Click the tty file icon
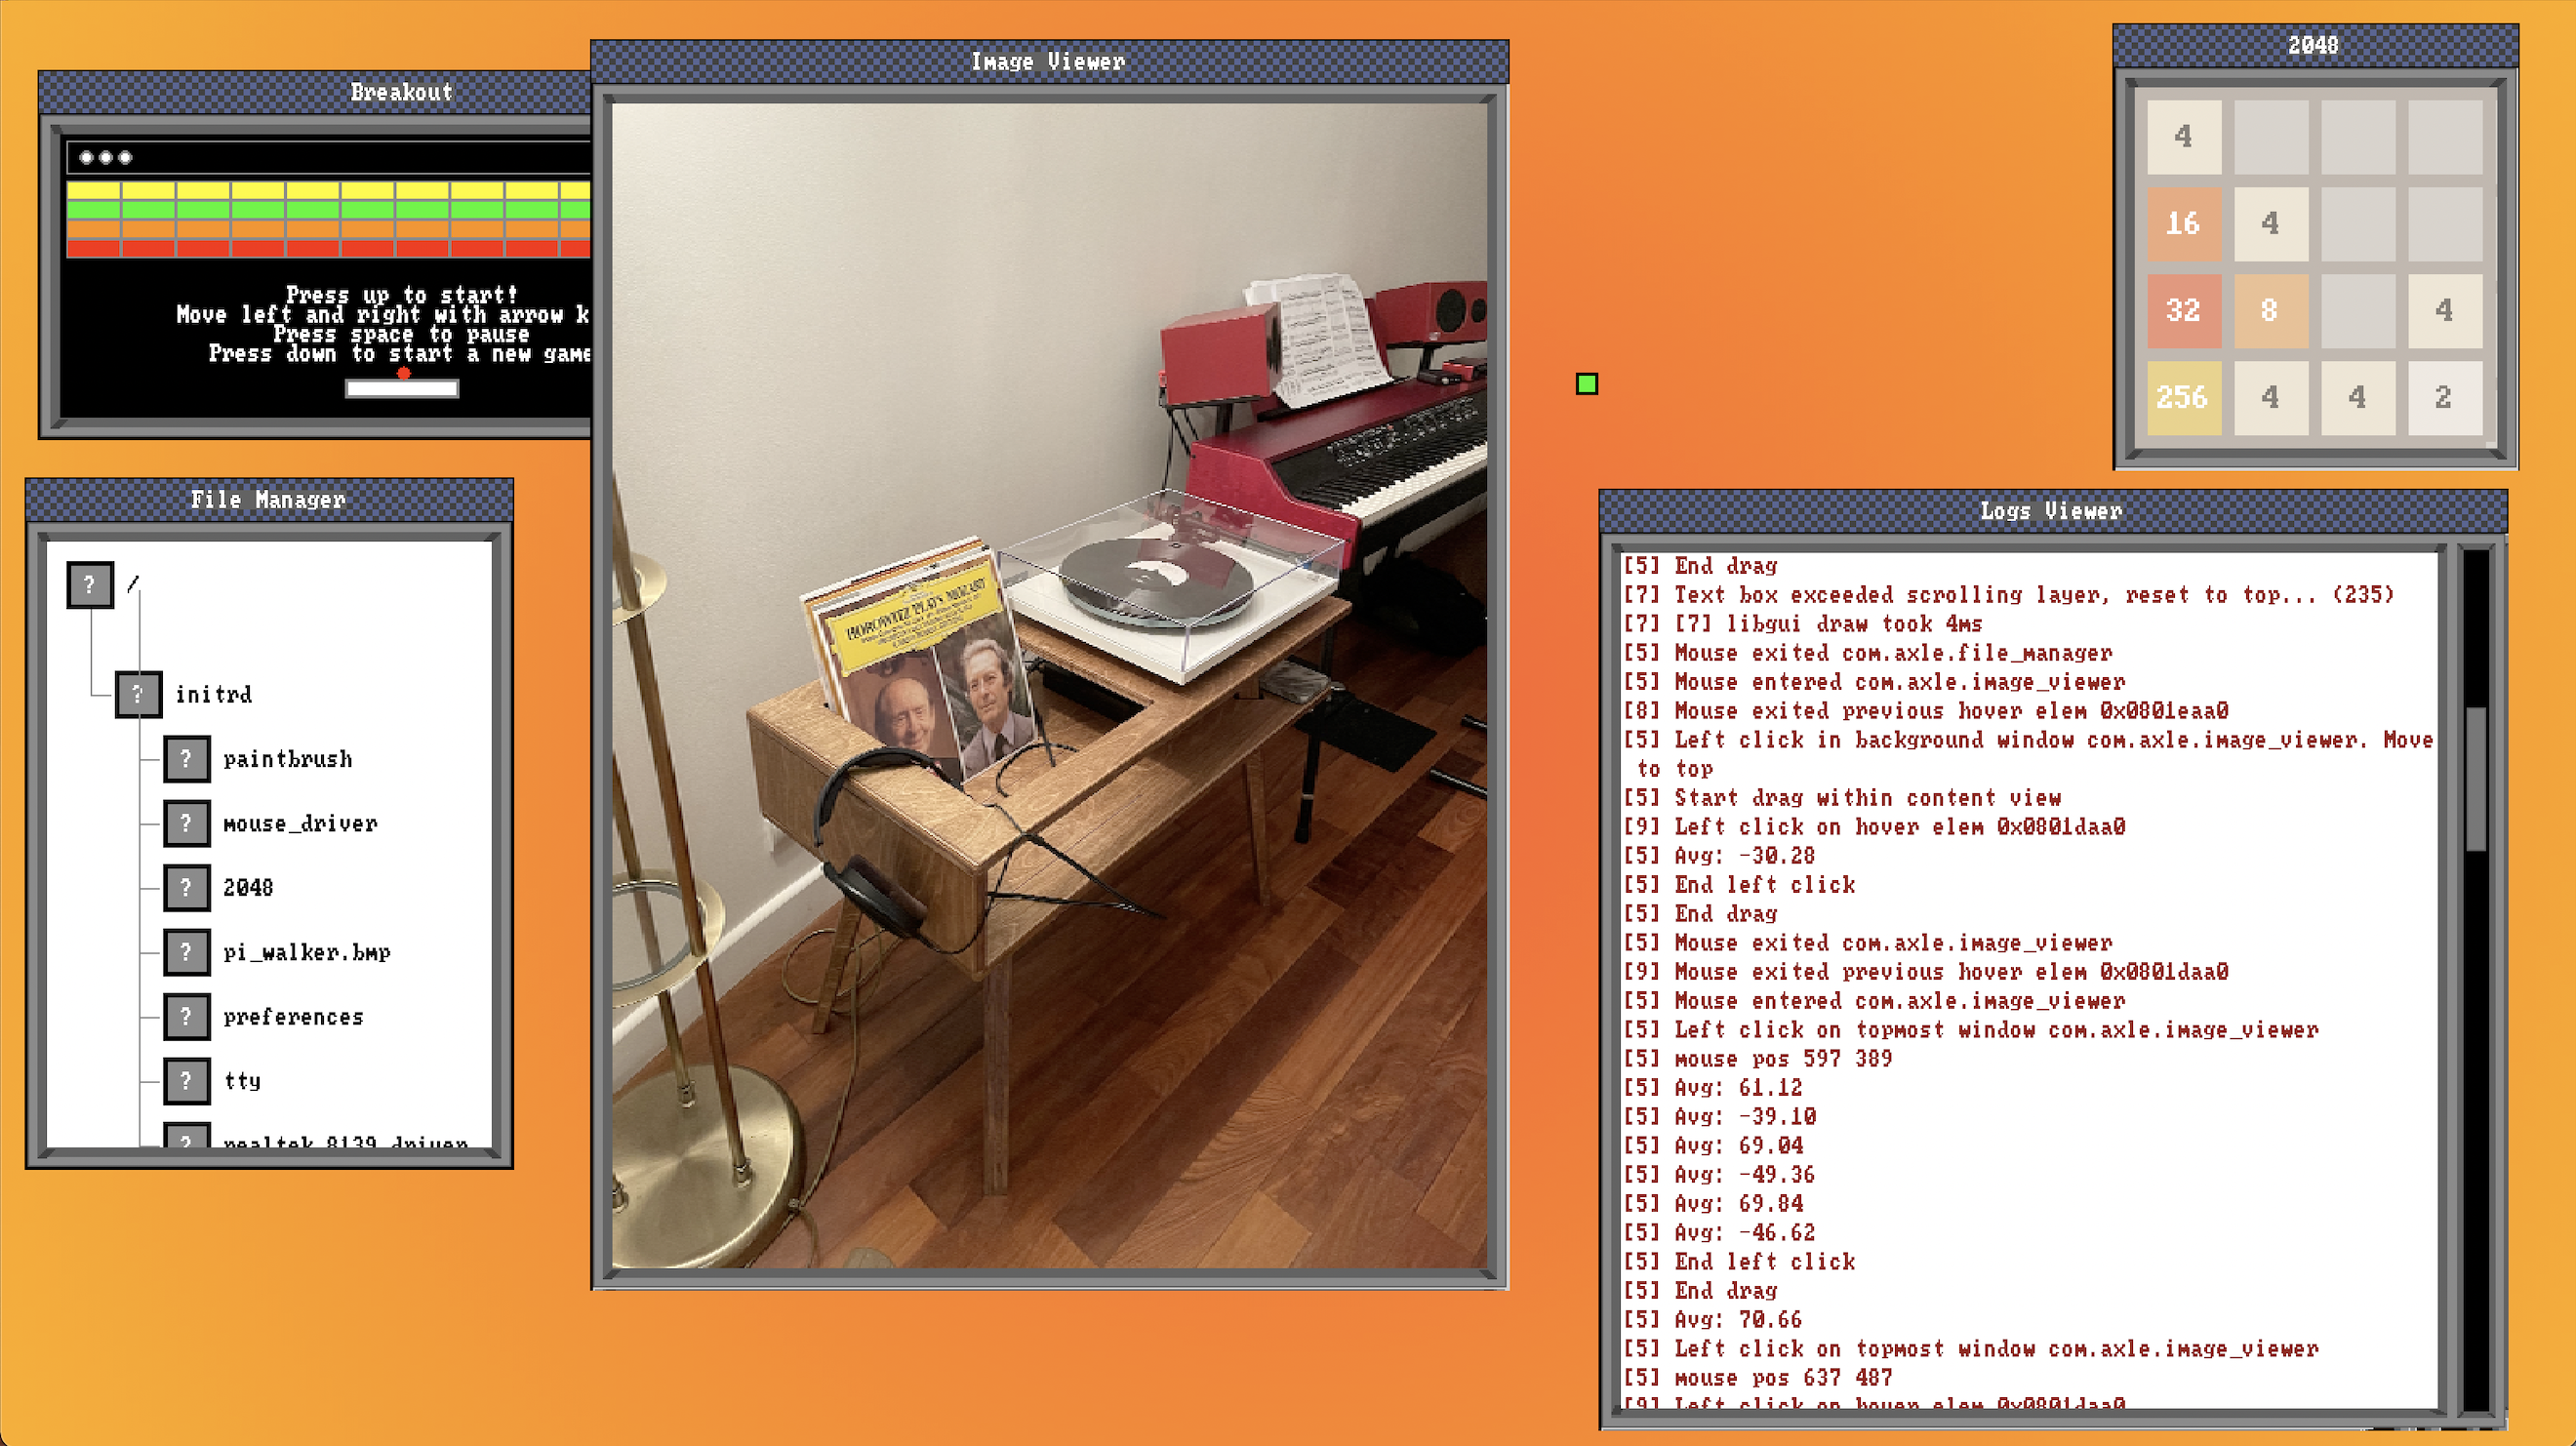The width and height of the screenshot is (2576, 1446). 187,1081
